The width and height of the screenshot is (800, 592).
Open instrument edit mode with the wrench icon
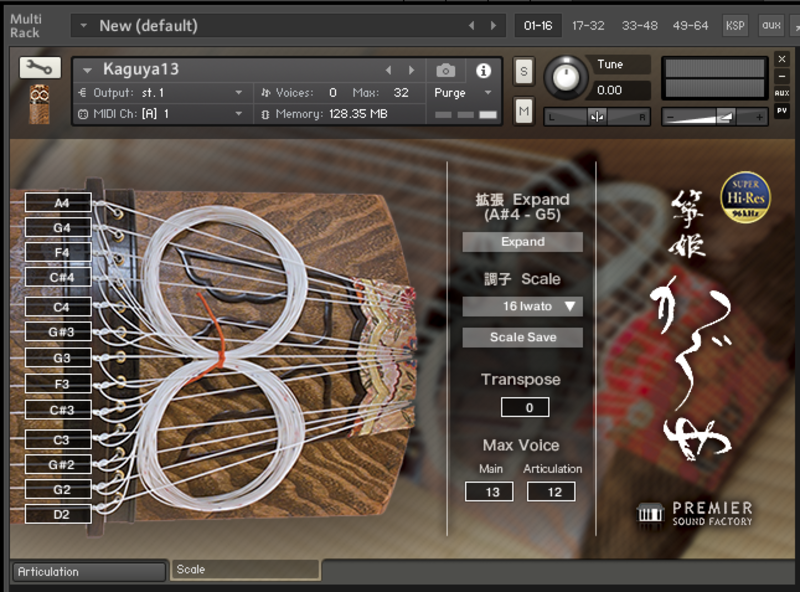click(40, 67)
